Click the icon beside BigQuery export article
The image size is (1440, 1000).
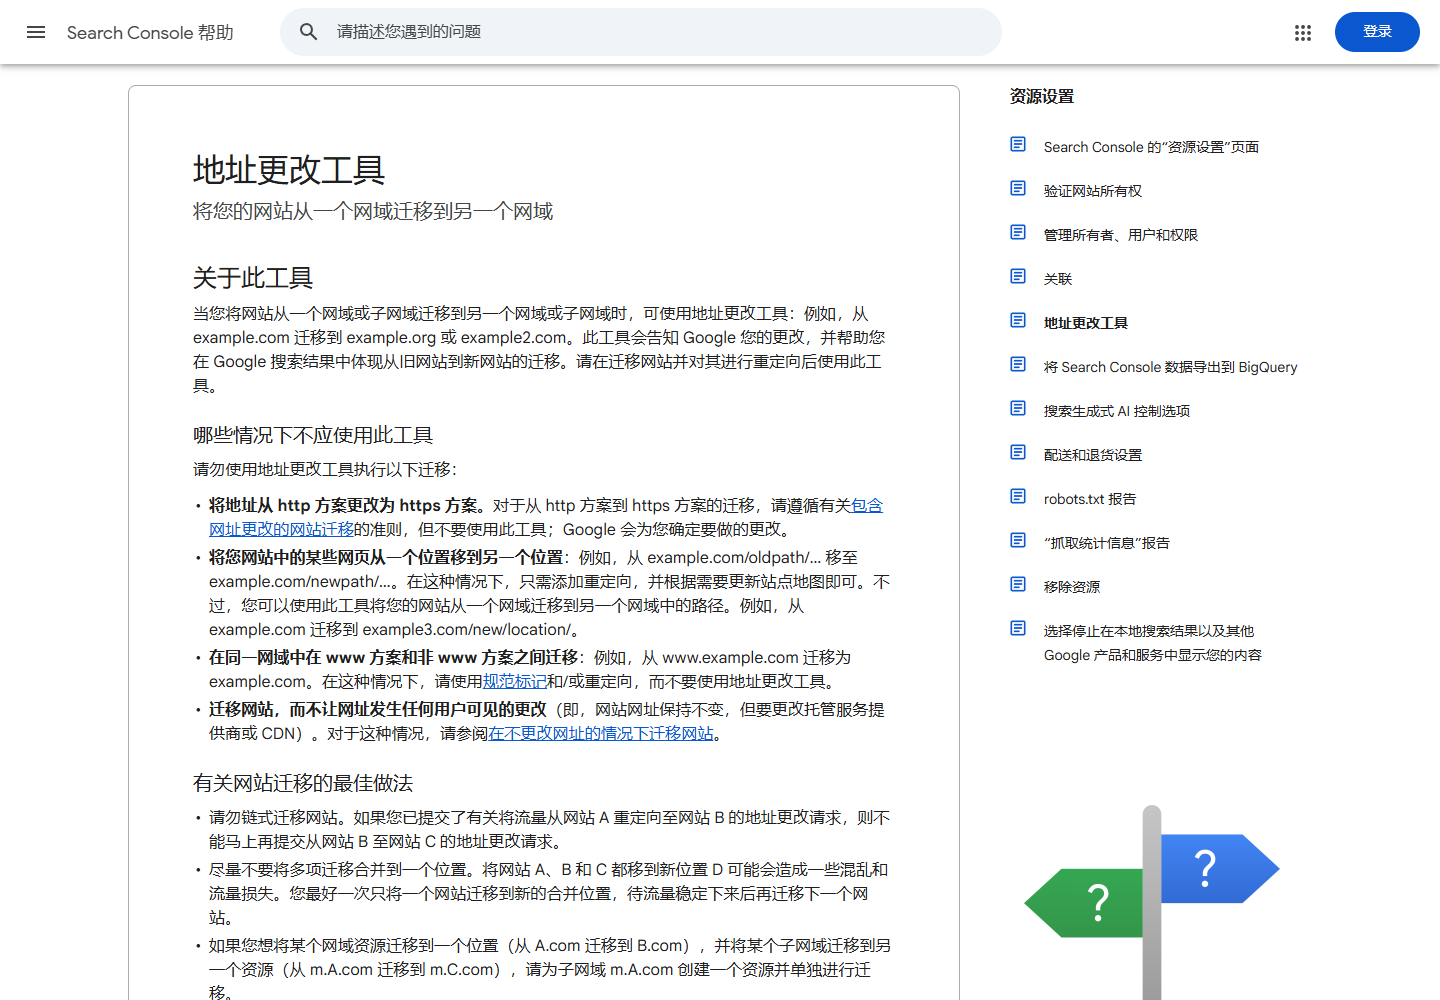point(1018,365)
